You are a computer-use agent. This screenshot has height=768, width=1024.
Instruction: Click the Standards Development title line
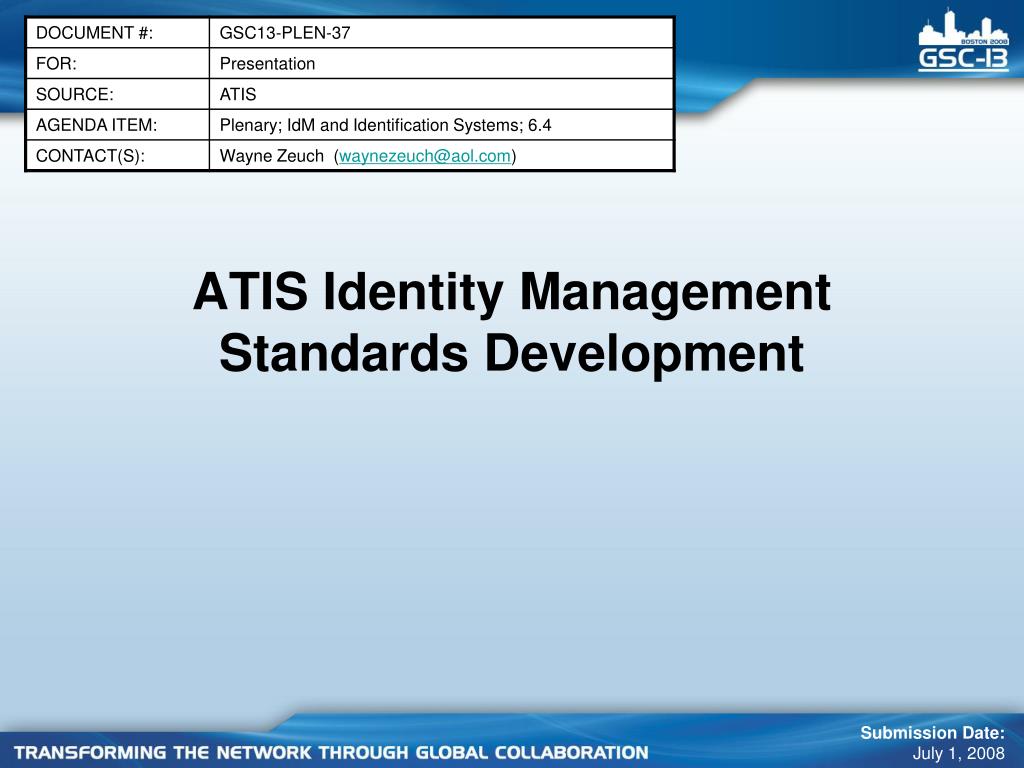point(511,353)
